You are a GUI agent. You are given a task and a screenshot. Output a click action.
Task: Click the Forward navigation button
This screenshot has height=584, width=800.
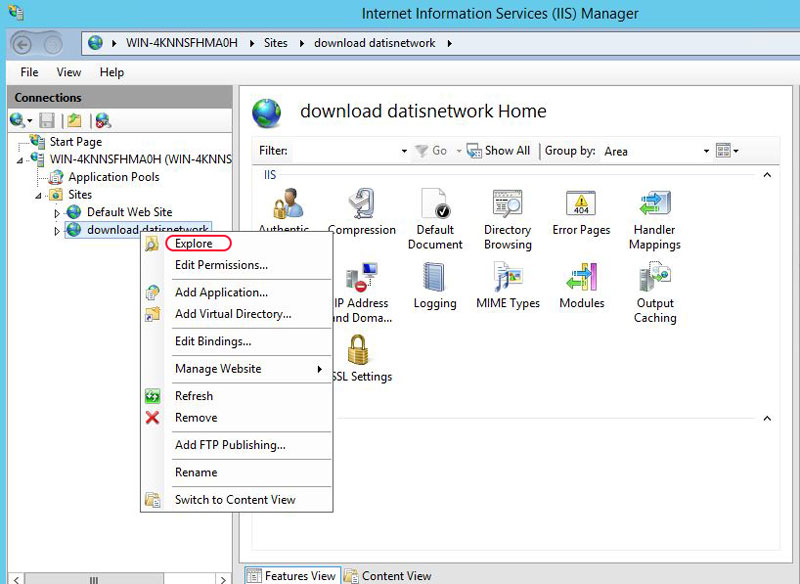pyautogui.click(x=52, y=45)
